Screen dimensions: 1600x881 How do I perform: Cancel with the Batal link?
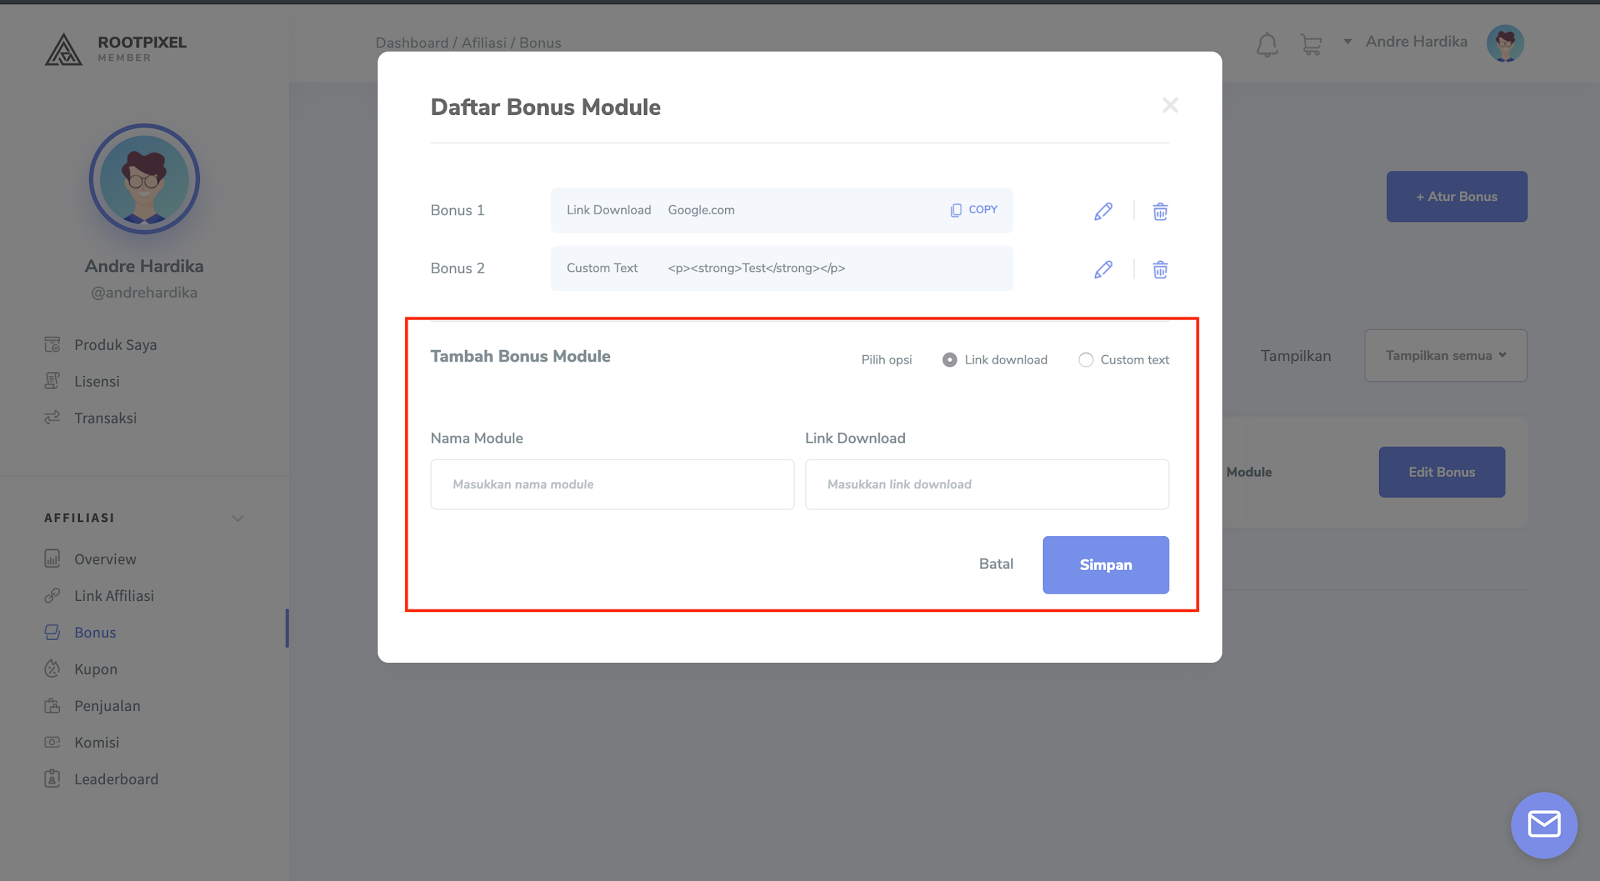996,564
